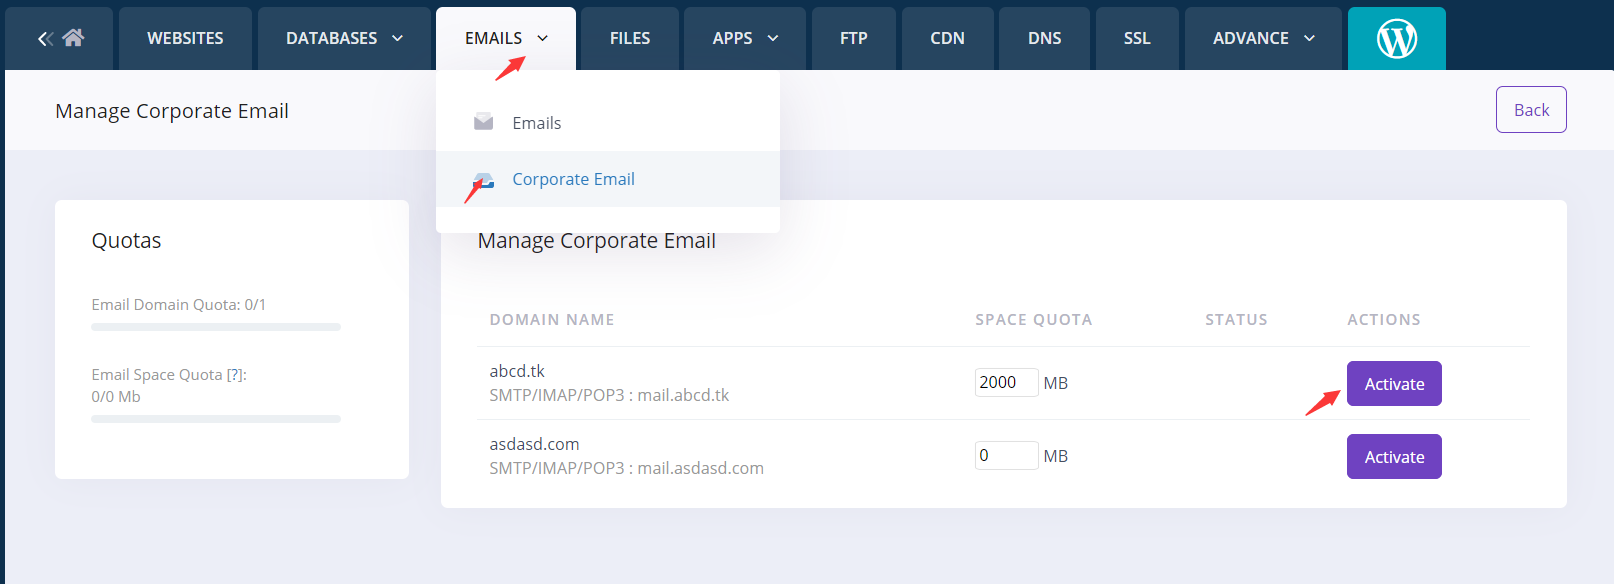Click the home icon in navigation bar

pyautogui.click(x=73, y=38)
